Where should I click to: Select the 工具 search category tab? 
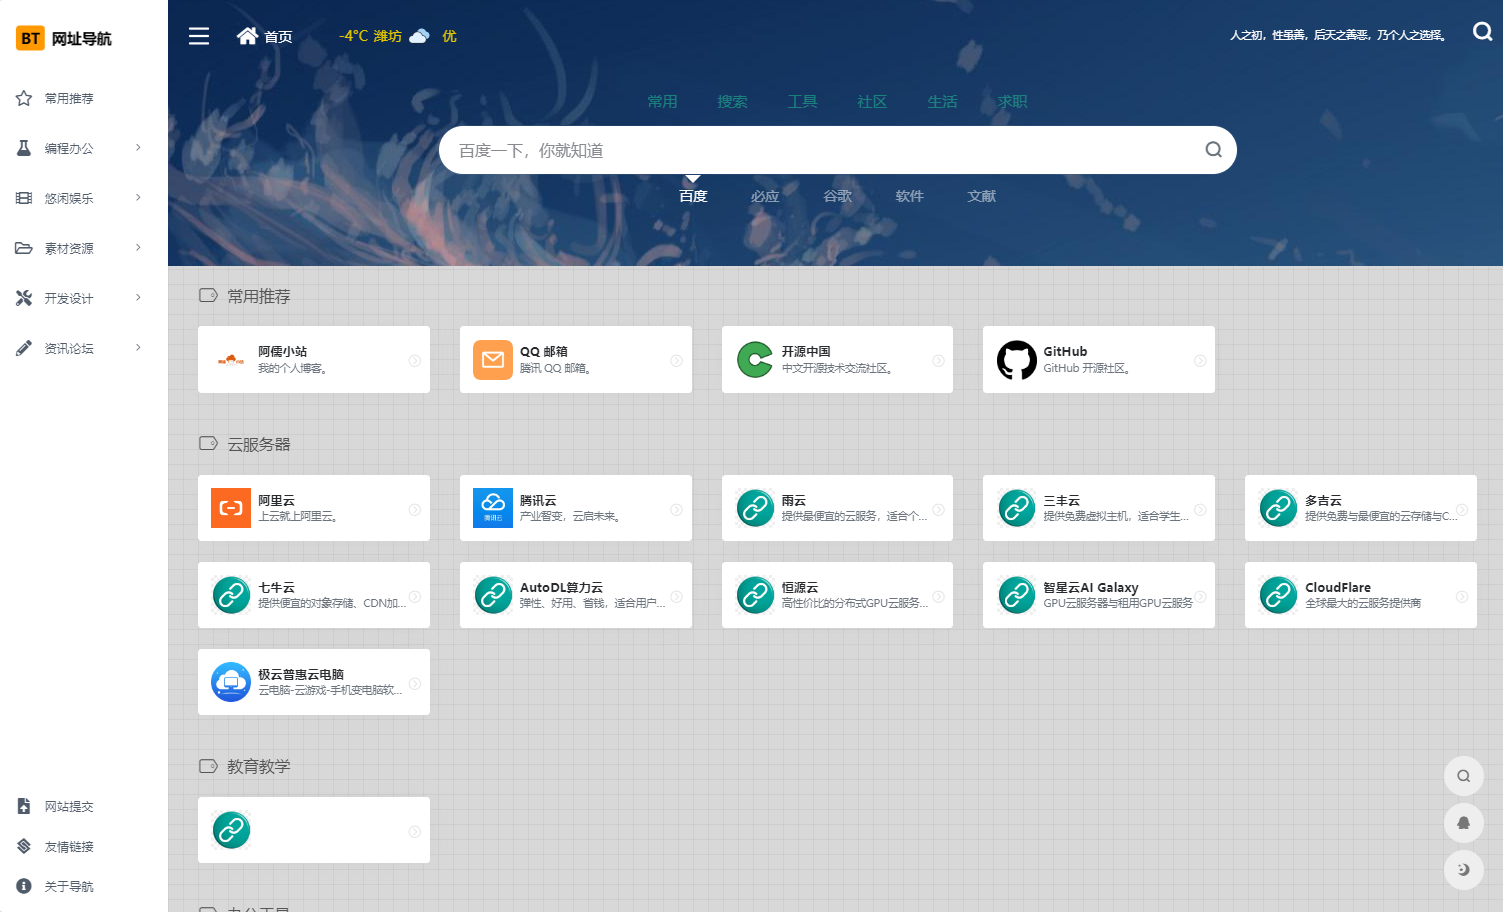tap(802, 102)
